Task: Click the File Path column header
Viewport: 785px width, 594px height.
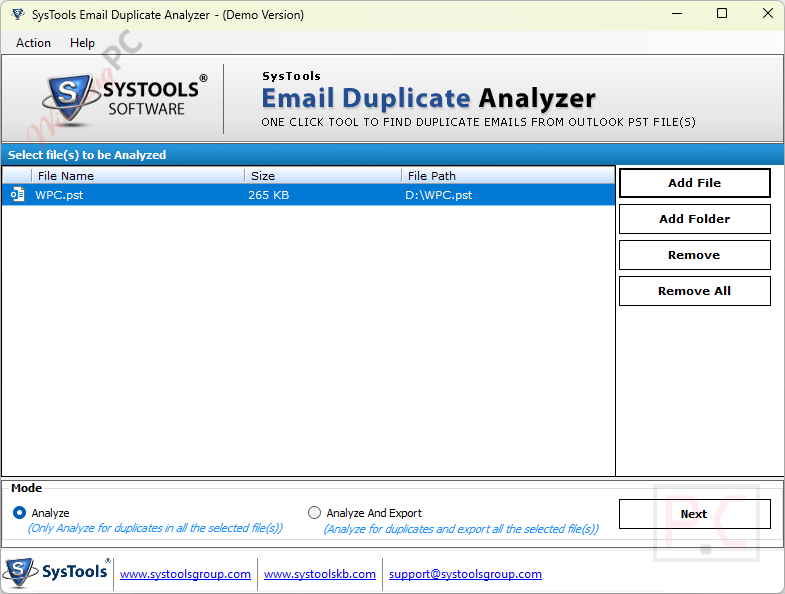Action: point(508,176)
